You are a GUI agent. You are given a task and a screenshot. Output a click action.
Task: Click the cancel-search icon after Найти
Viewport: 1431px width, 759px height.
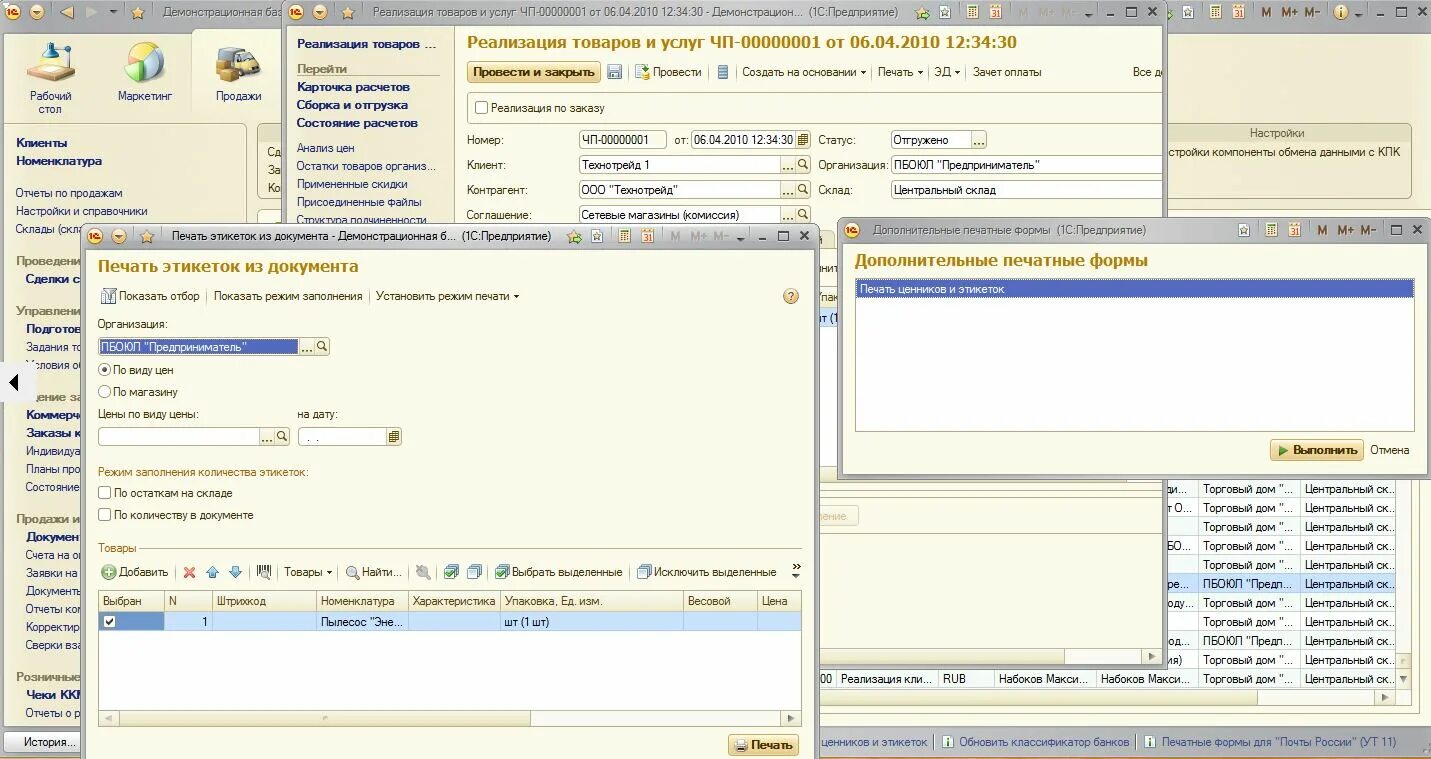click(423, 572)
